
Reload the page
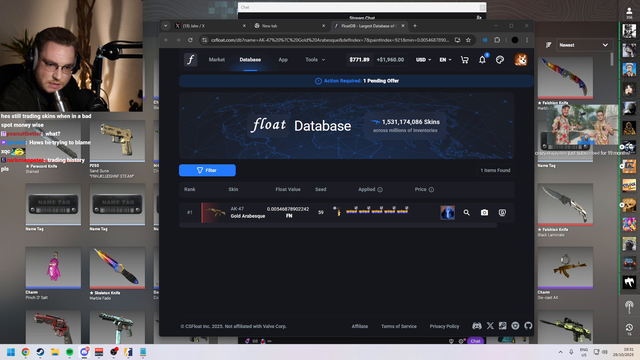coord(190,40)
